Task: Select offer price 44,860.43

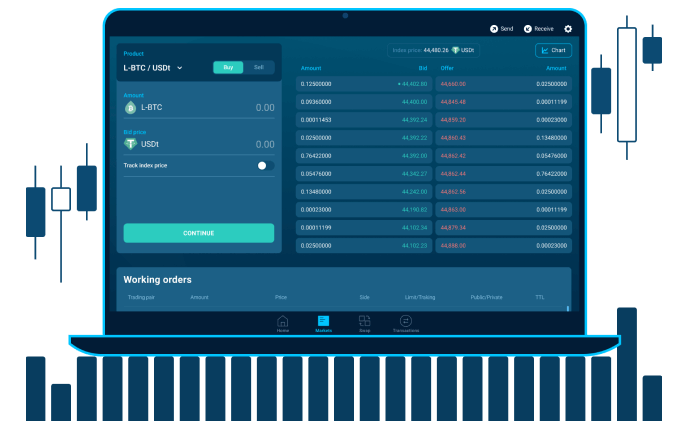Action: (453, 138)
